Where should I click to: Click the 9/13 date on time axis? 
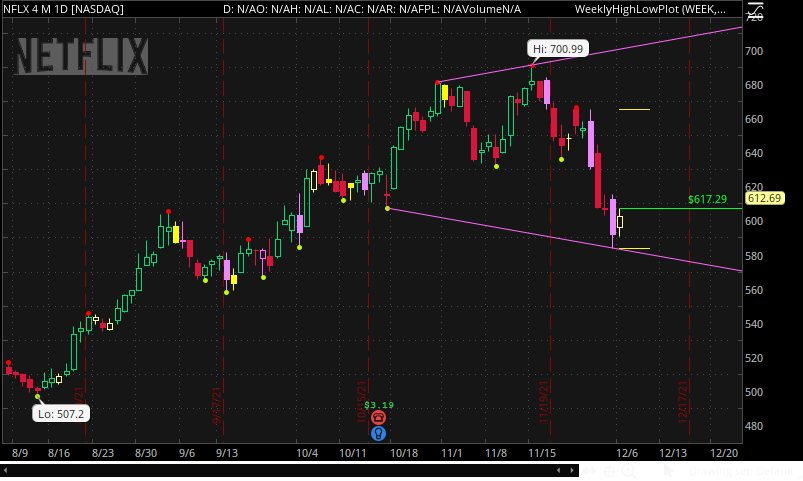227,453
